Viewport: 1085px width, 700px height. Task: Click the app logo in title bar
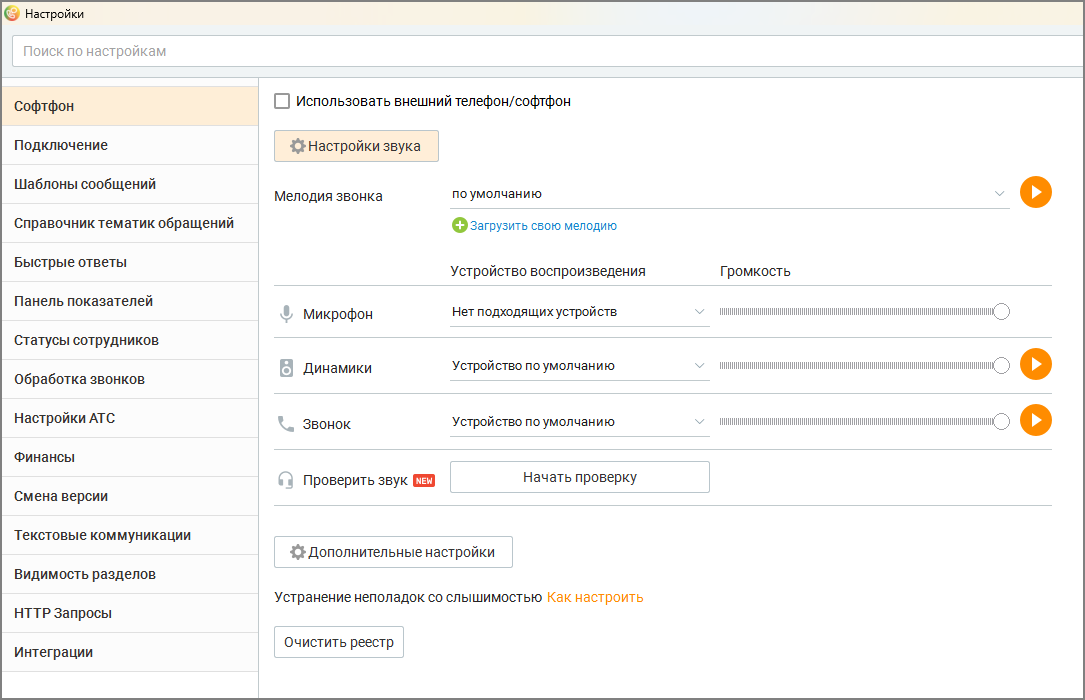pyautogui.click(x=12, y=13)
